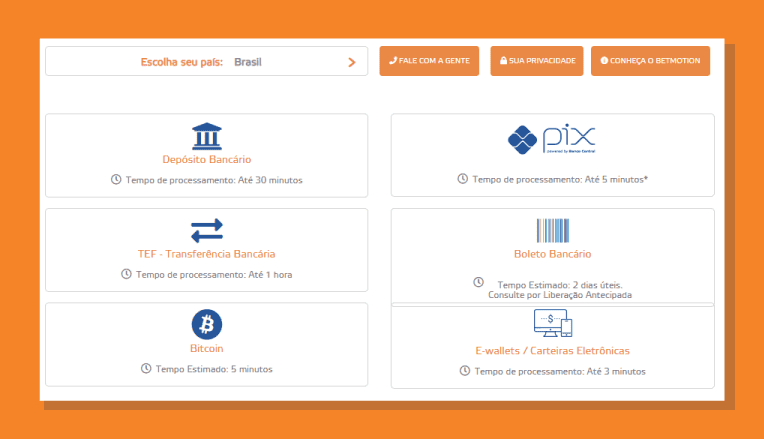Click the clock icon beside Até 5 minutos

click(462, 179)
